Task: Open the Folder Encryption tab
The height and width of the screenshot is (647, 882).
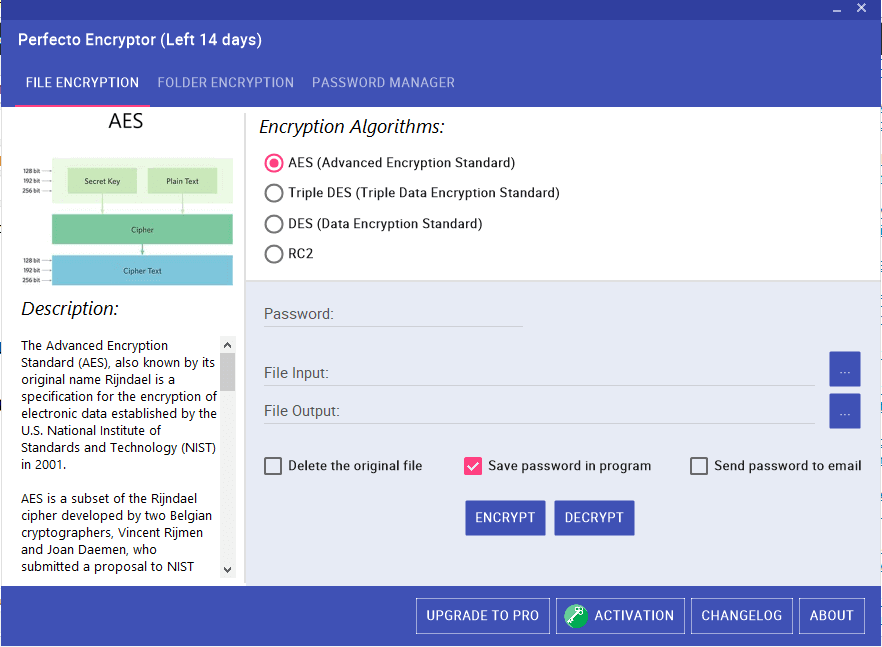Action: pos(226,83)
